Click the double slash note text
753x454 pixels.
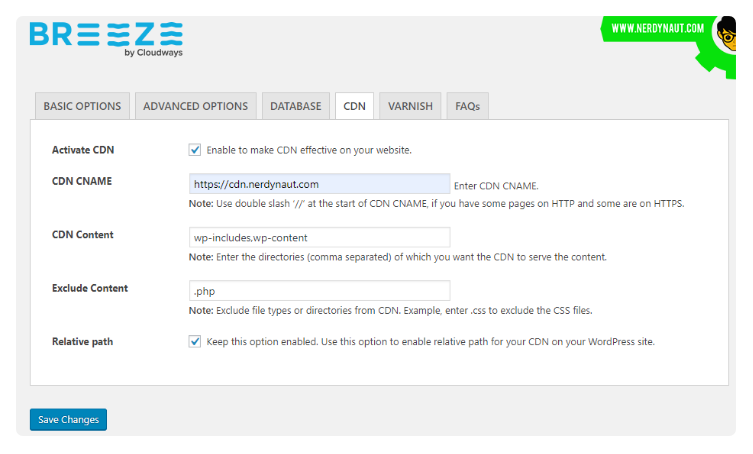[x=437, y=204]
